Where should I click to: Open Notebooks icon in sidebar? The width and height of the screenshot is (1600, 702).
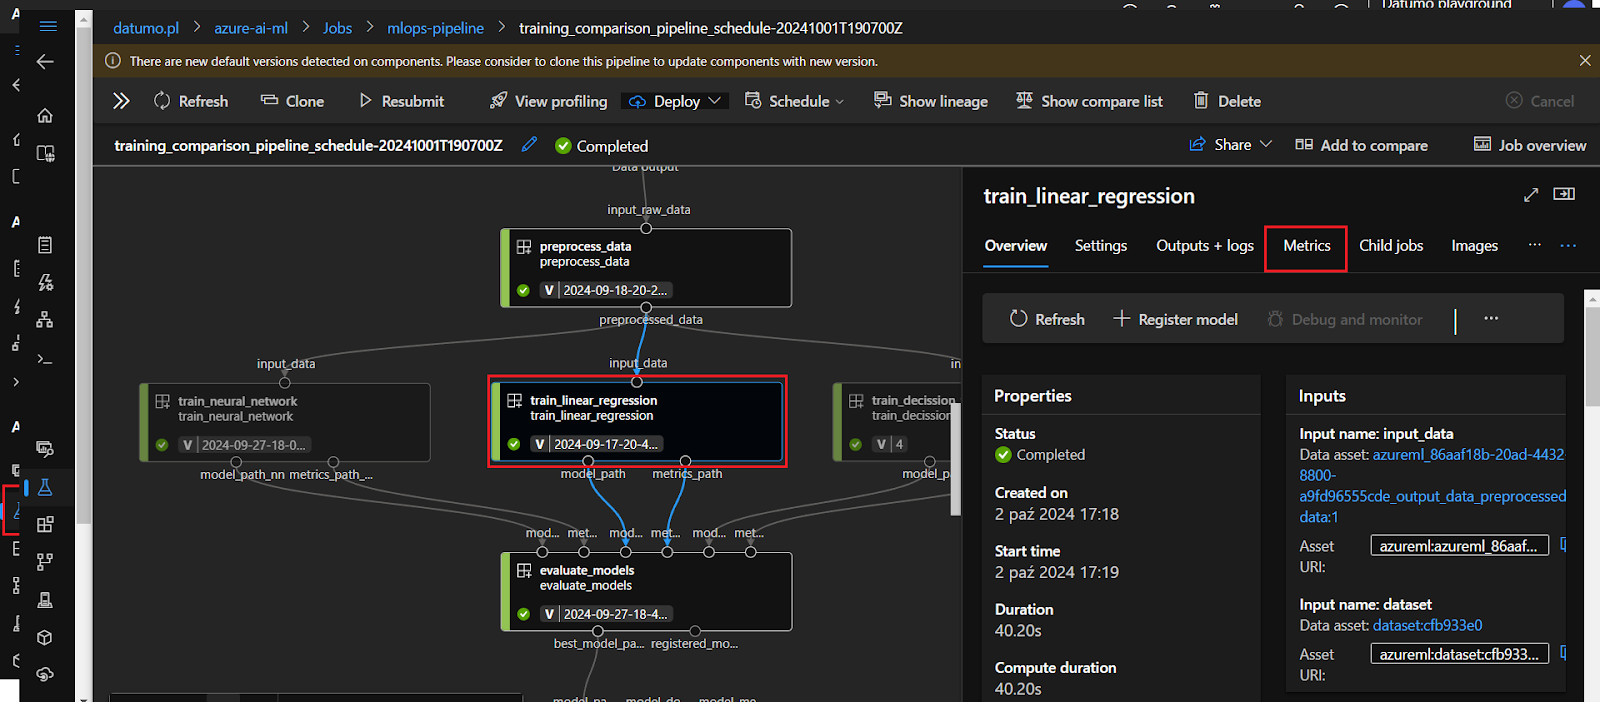coord(45,245)
